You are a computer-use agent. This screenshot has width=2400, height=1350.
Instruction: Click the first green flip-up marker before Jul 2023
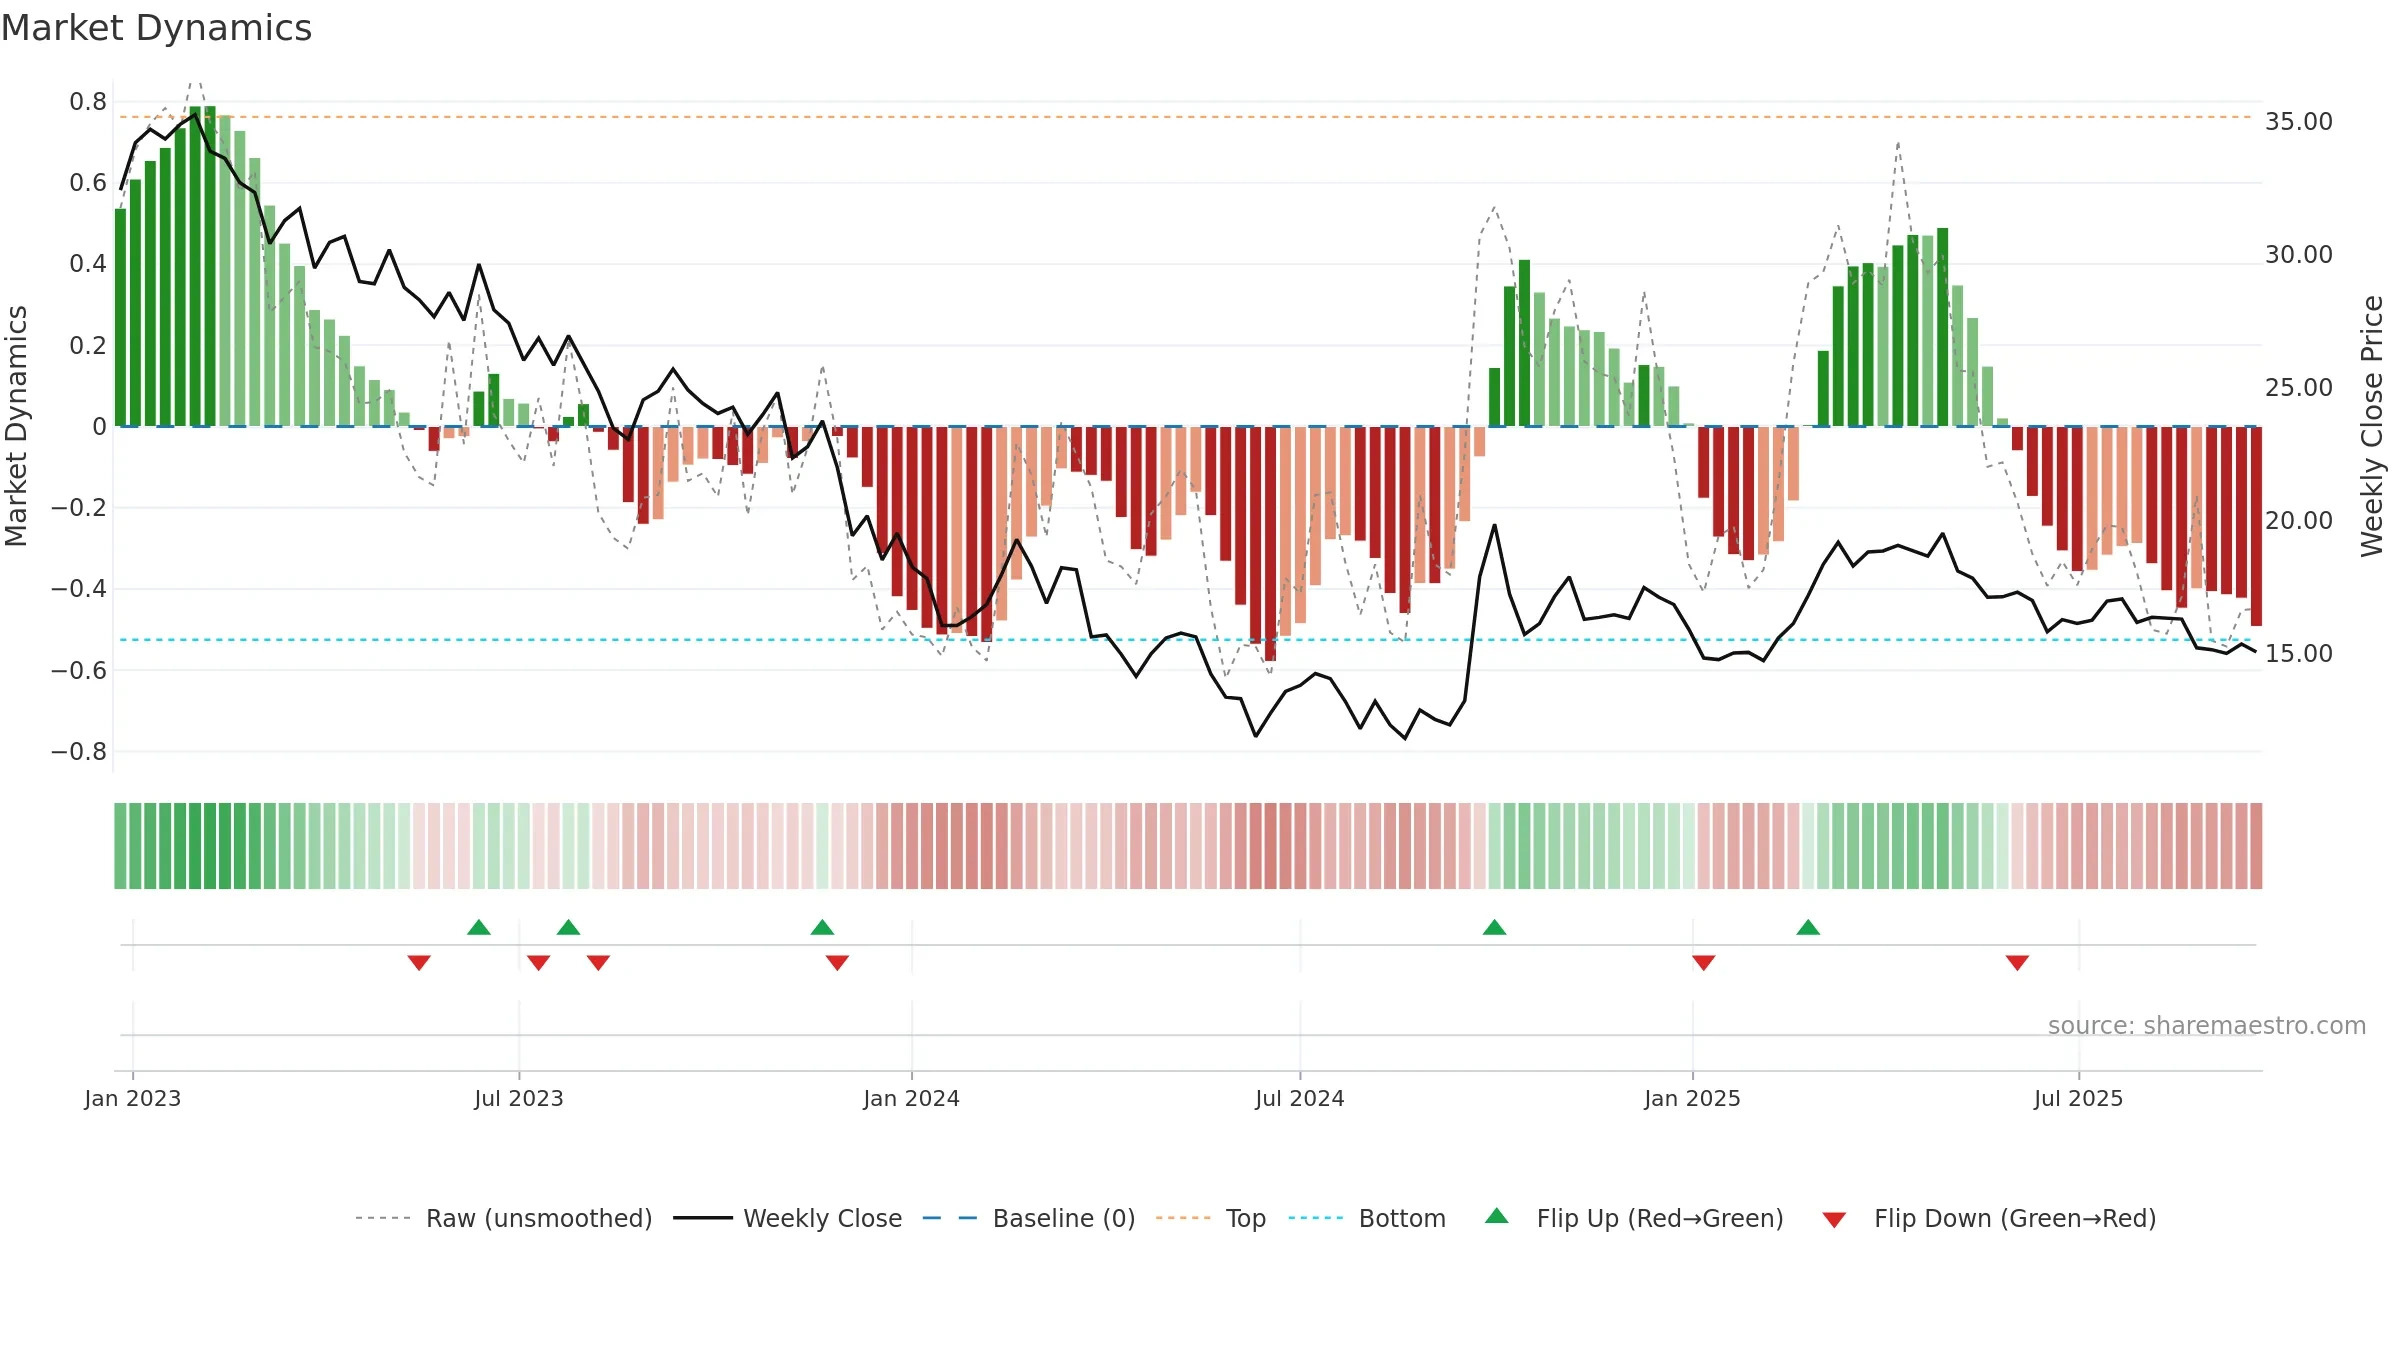tap(479, 927)
